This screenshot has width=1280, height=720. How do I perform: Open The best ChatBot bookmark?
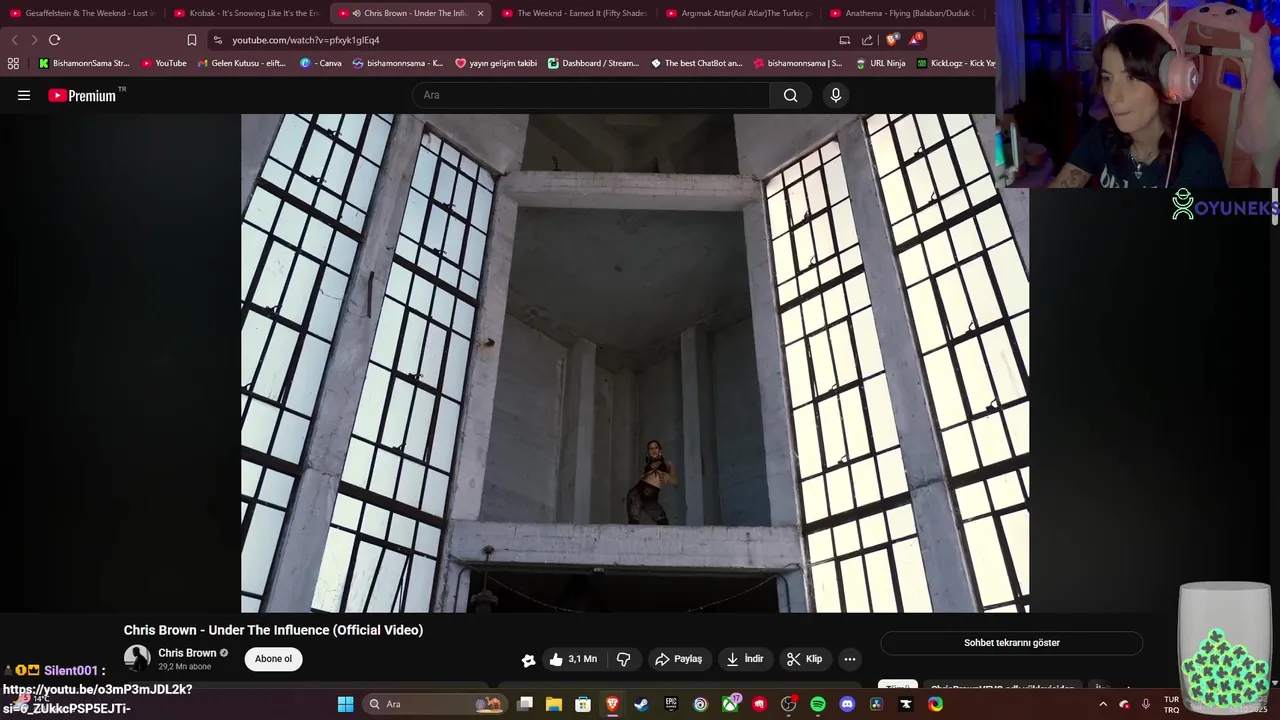click(697, 63)
